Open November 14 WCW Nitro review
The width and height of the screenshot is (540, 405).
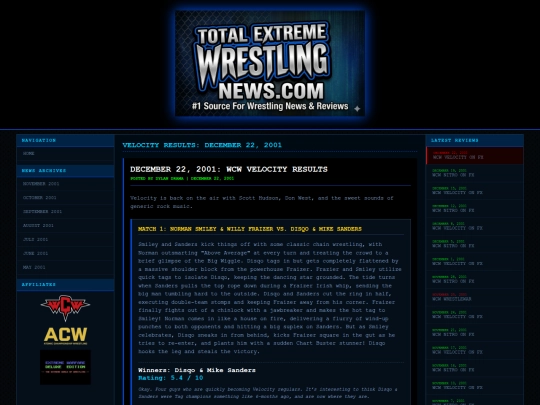pyautogui.click(x=475, y=368)
